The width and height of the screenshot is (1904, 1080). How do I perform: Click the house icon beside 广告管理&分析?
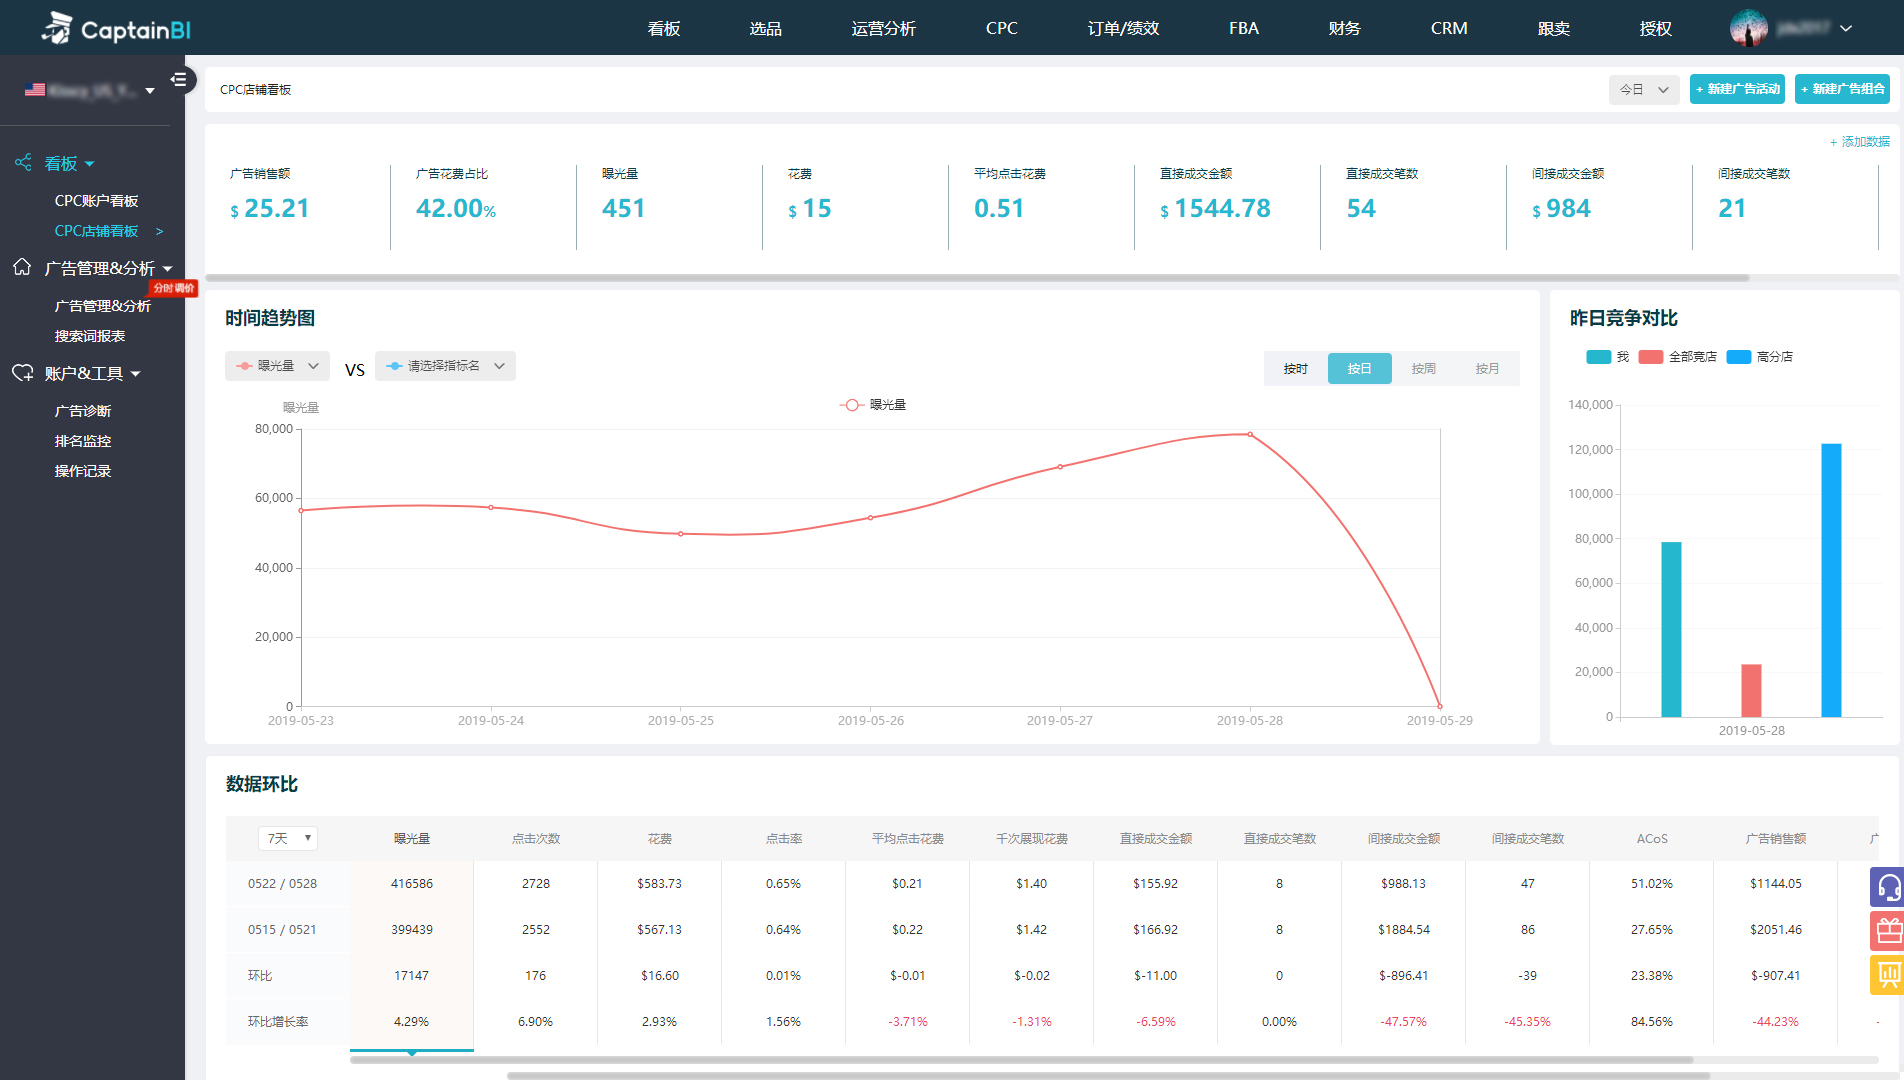22,267
